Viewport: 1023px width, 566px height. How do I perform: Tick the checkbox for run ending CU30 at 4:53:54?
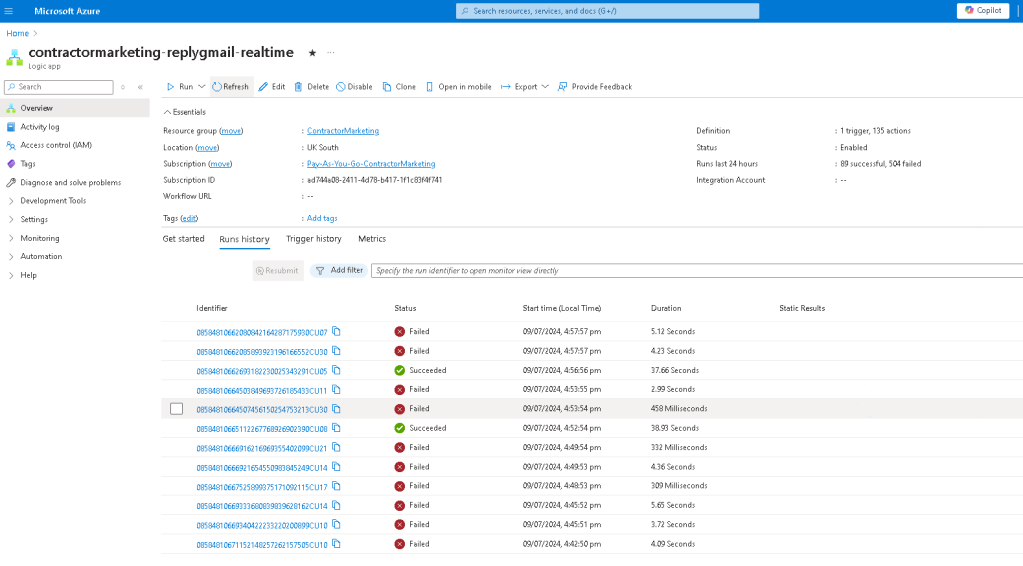176,409
